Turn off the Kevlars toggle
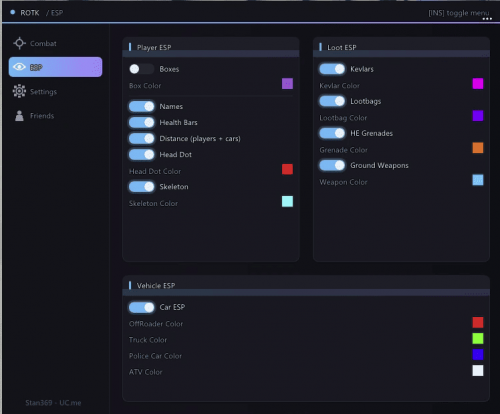This screenshot has width=500, height=414. [x=332, y=69]
